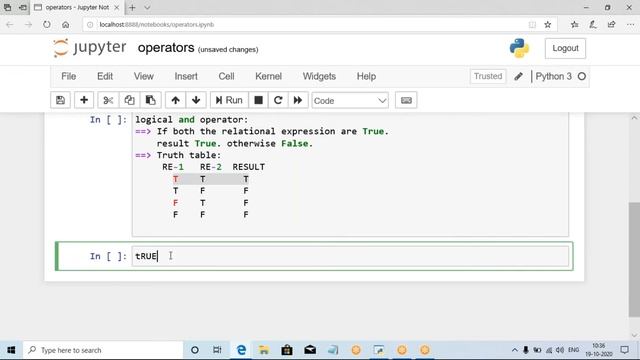Open reading view icon in address bar
This screenshot has height=360, width=640.
[532, 24]
